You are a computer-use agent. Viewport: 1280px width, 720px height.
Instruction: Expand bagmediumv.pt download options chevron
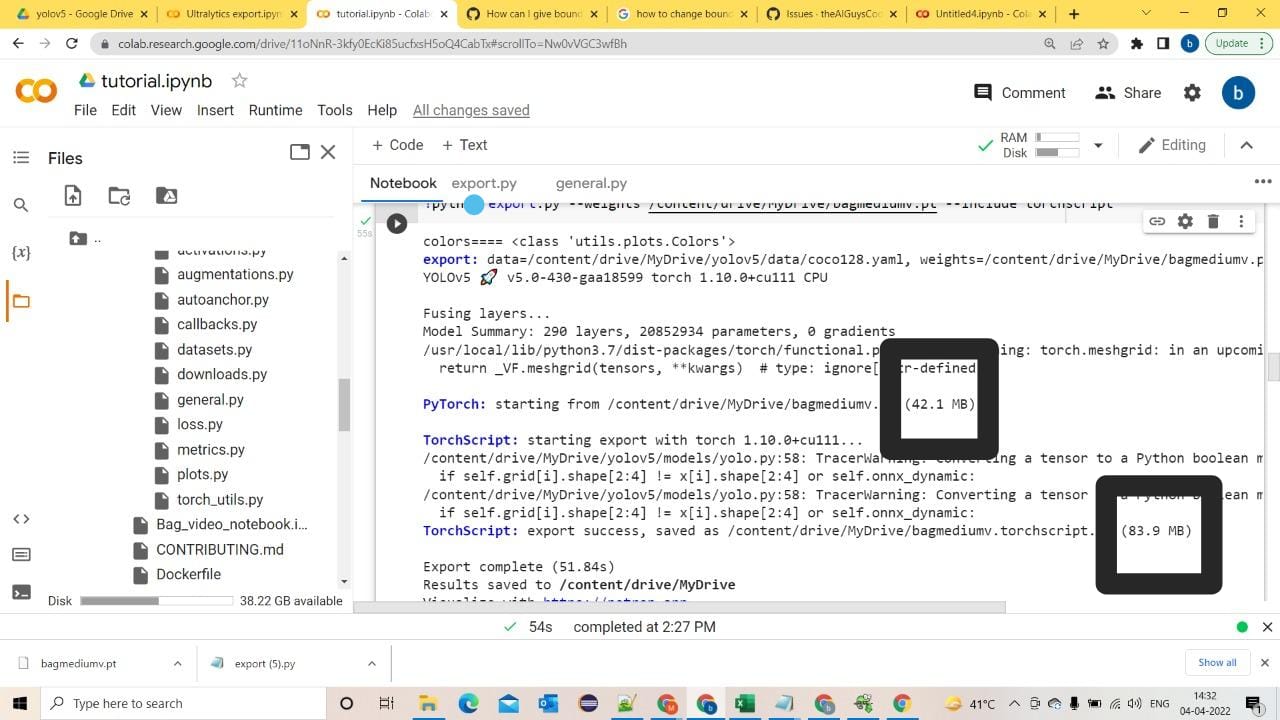click(x=177, y=663)
